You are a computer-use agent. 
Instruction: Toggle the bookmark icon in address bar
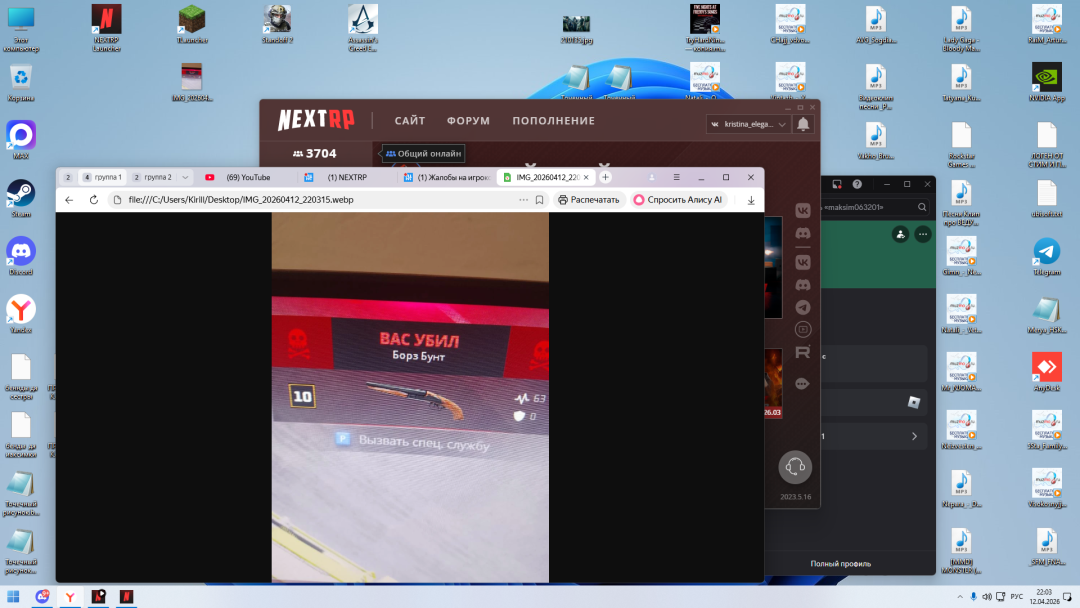tap(539, 200)
